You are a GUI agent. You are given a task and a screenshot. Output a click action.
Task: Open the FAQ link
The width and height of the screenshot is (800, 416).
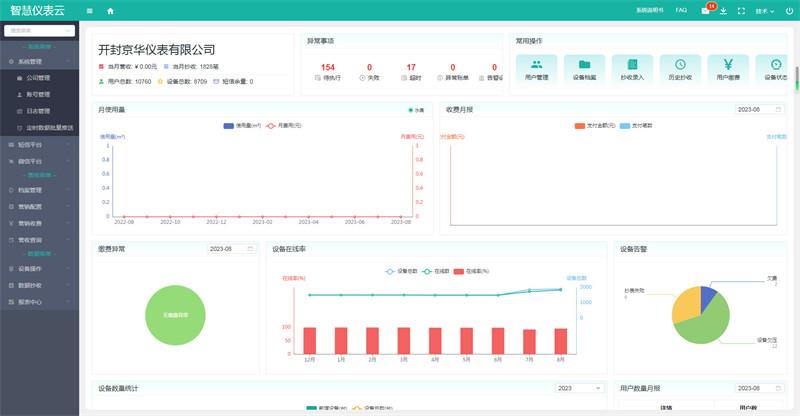(681, 11)
